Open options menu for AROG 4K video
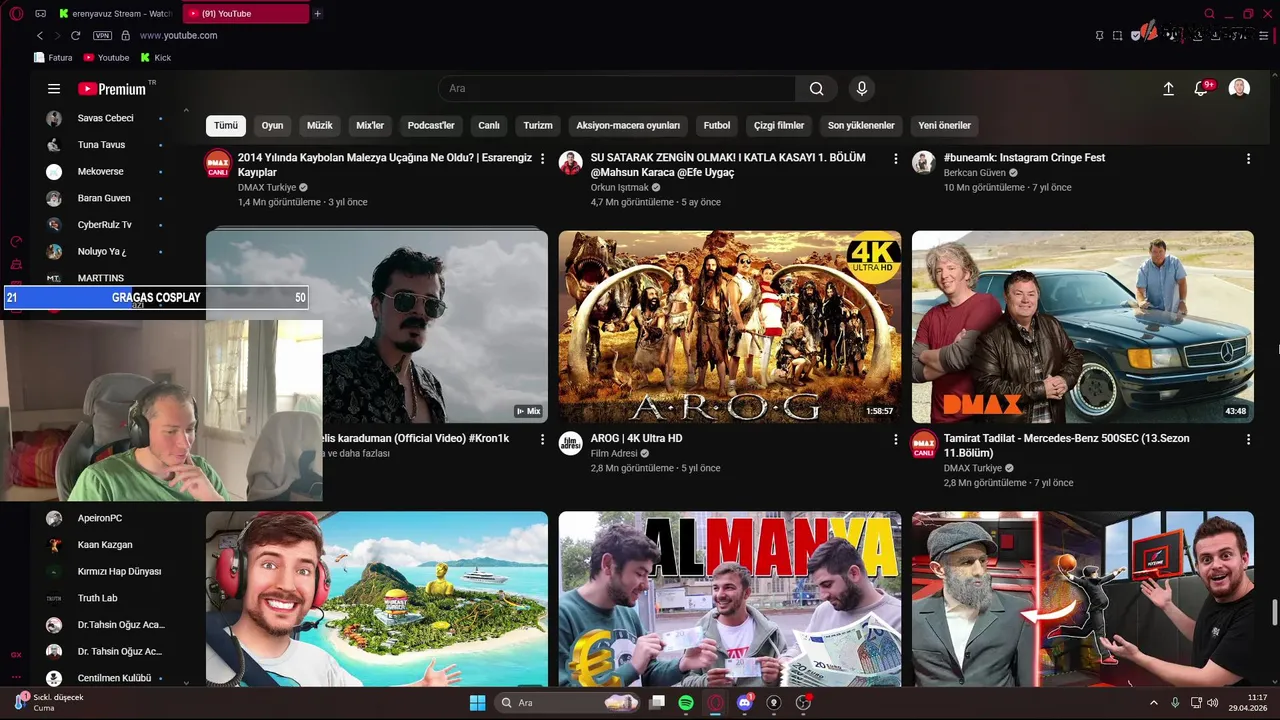1280x720 pixels. coord(896,440)
